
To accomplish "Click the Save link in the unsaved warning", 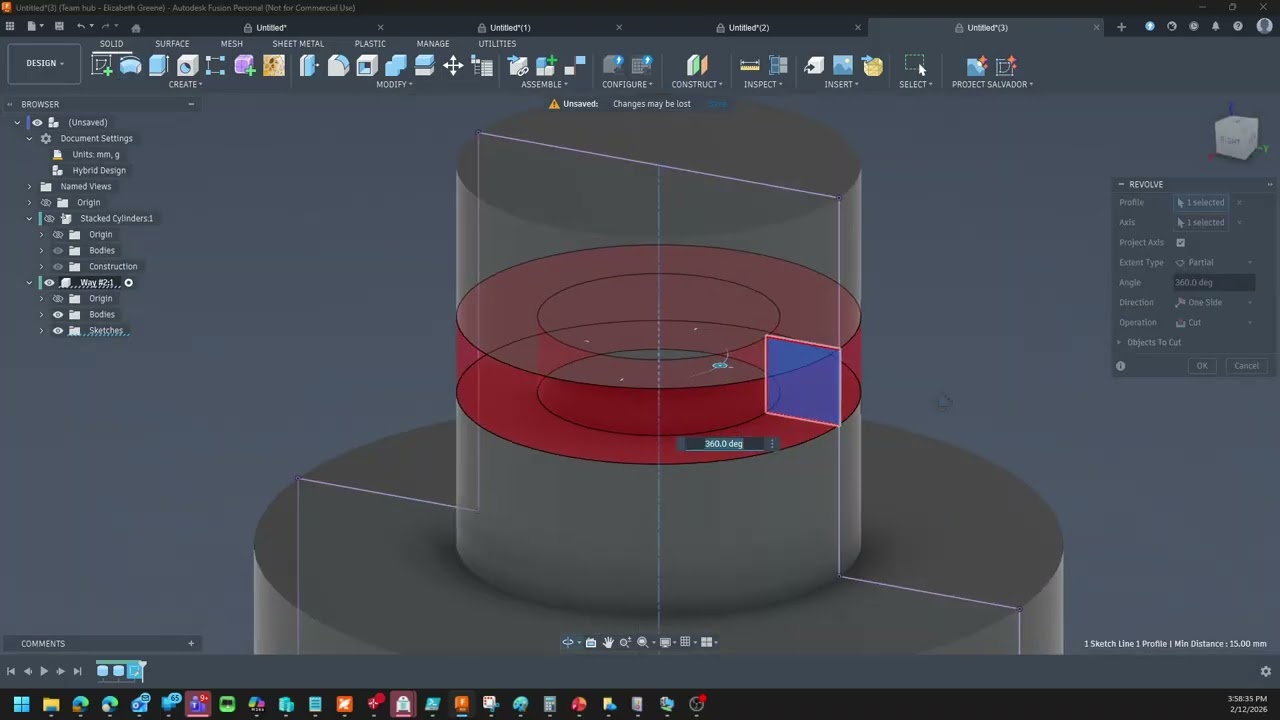I will (717, 104).
